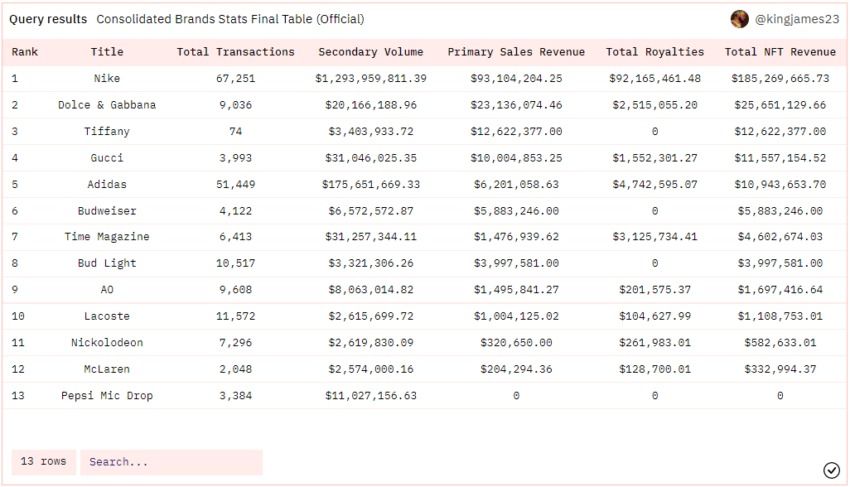The width and height of the screenshot is (850, 487).
Task: Sort by Rank column header
Action: (x=25, y=52)
